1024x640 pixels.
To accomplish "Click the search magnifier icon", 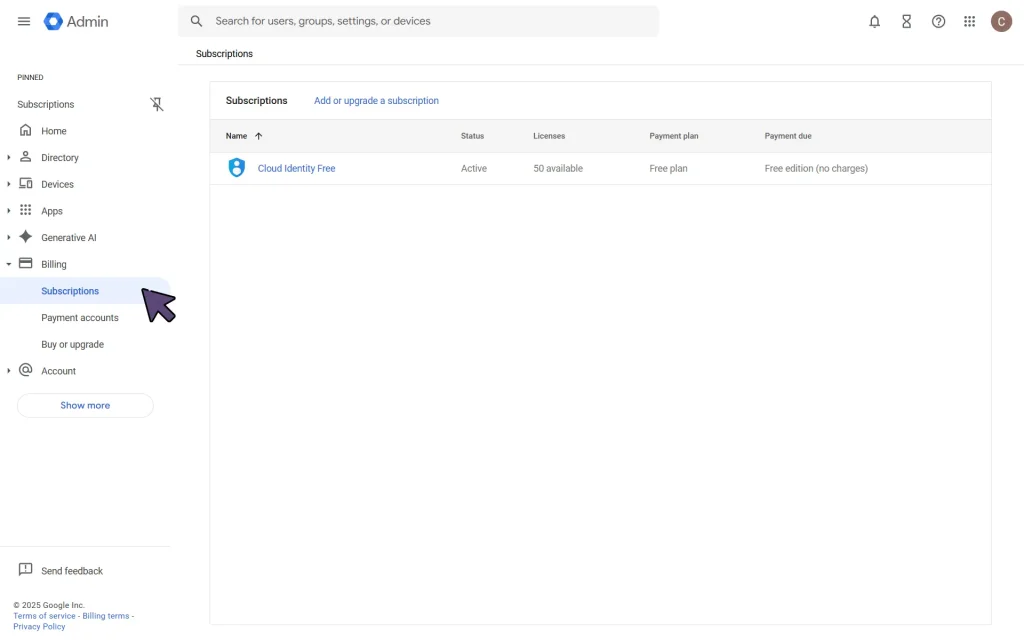I will coord(196,21).
